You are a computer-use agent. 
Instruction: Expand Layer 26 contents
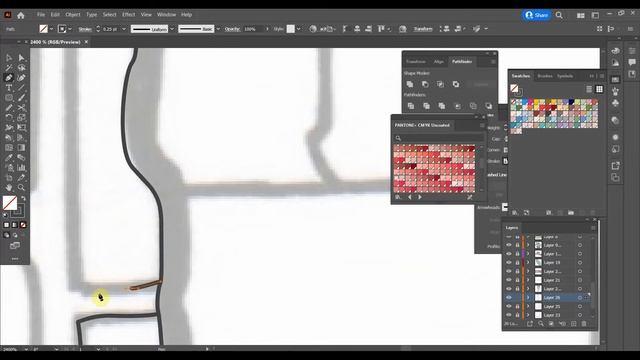(528, 298)
